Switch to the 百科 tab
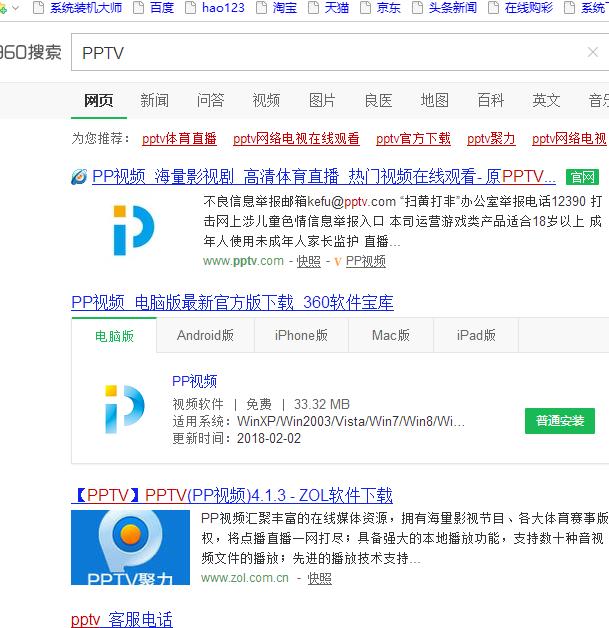Screen dimensions: 609x628 tap(490, 100)
